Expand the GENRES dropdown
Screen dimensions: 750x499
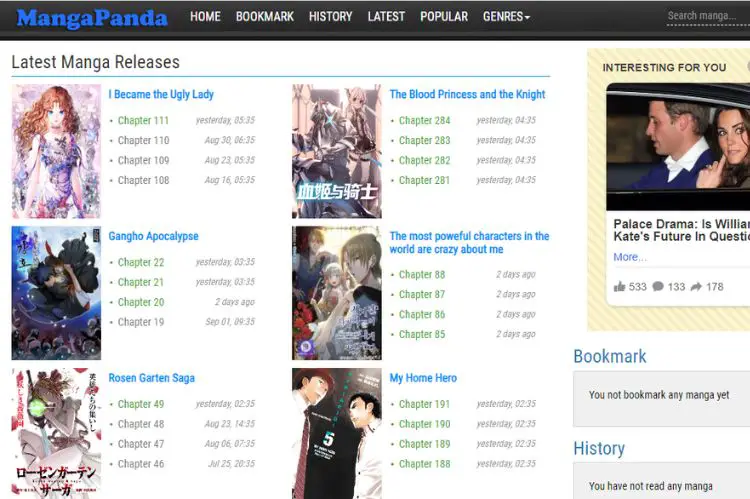coord(506,17)
